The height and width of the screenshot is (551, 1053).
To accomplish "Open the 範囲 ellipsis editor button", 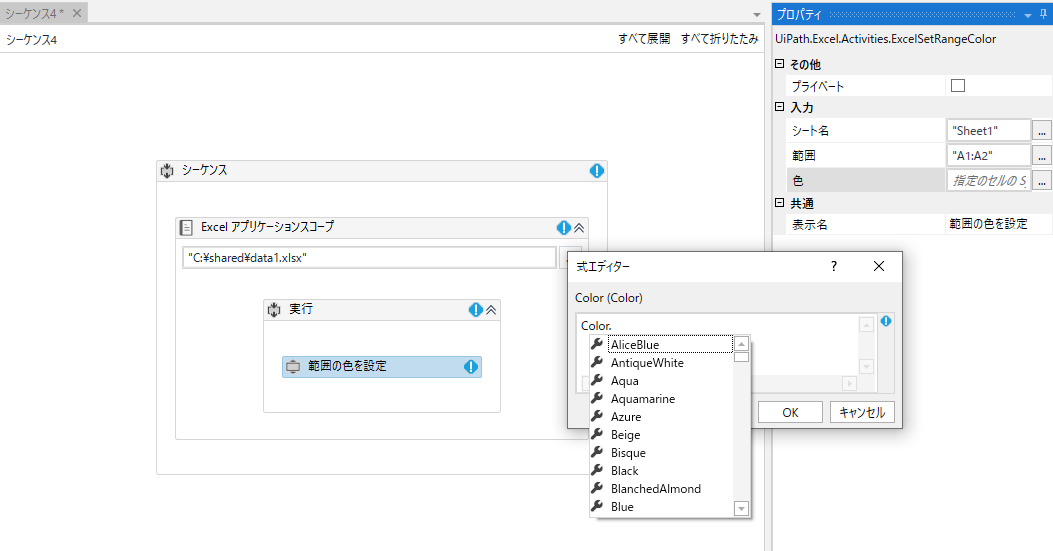I will [1042, 156].
